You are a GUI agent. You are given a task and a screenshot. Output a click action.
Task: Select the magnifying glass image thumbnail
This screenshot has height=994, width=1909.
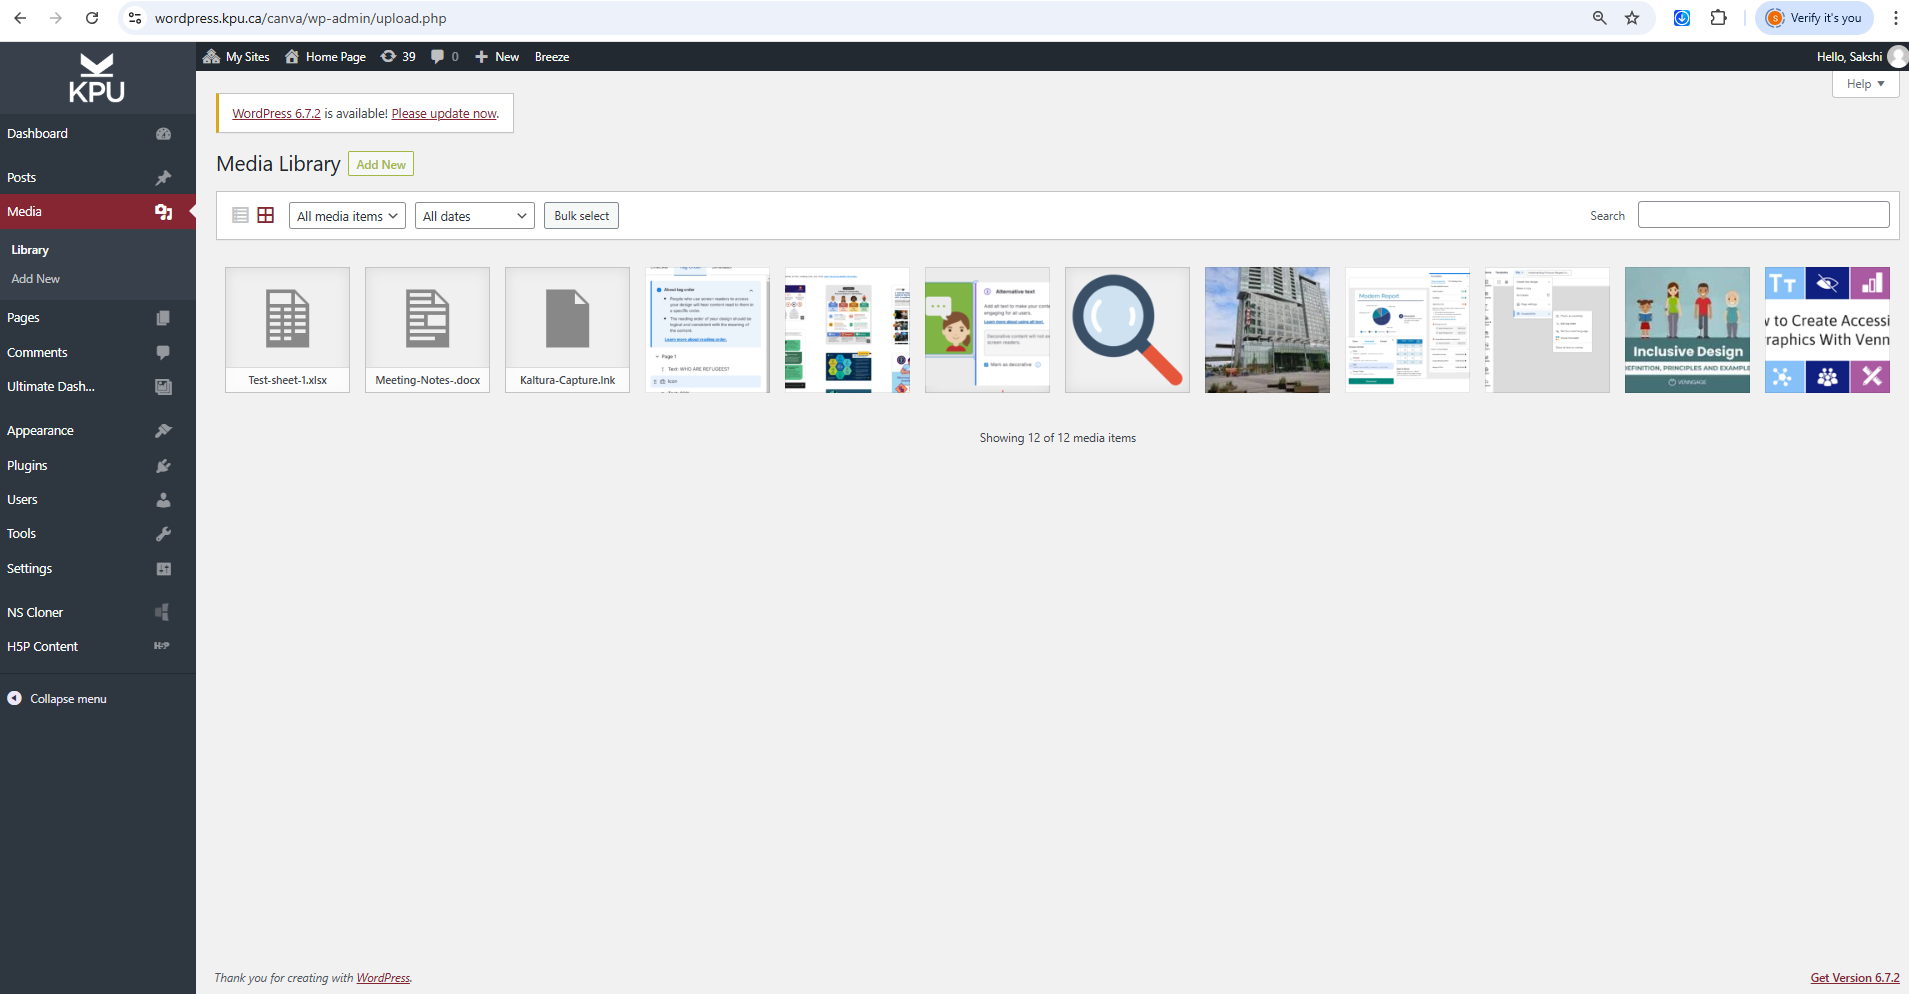pos(1128,330)
